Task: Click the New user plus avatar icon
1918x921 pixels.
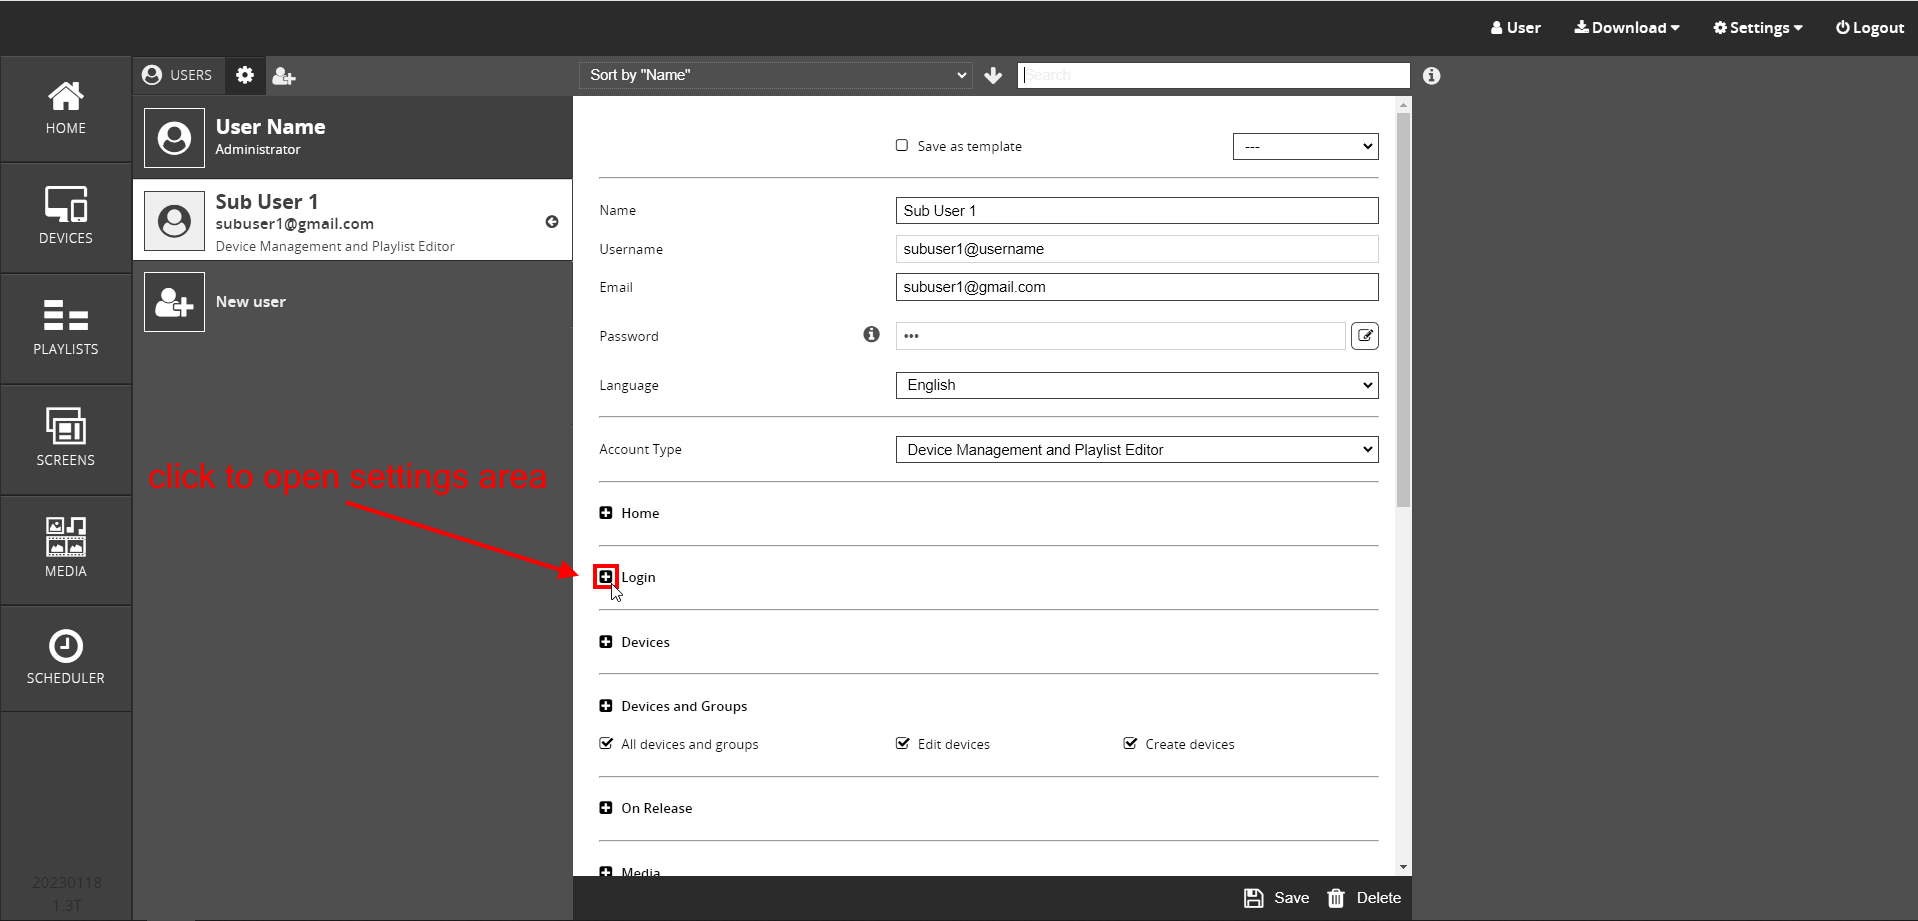Action: (x=174, y=302)
